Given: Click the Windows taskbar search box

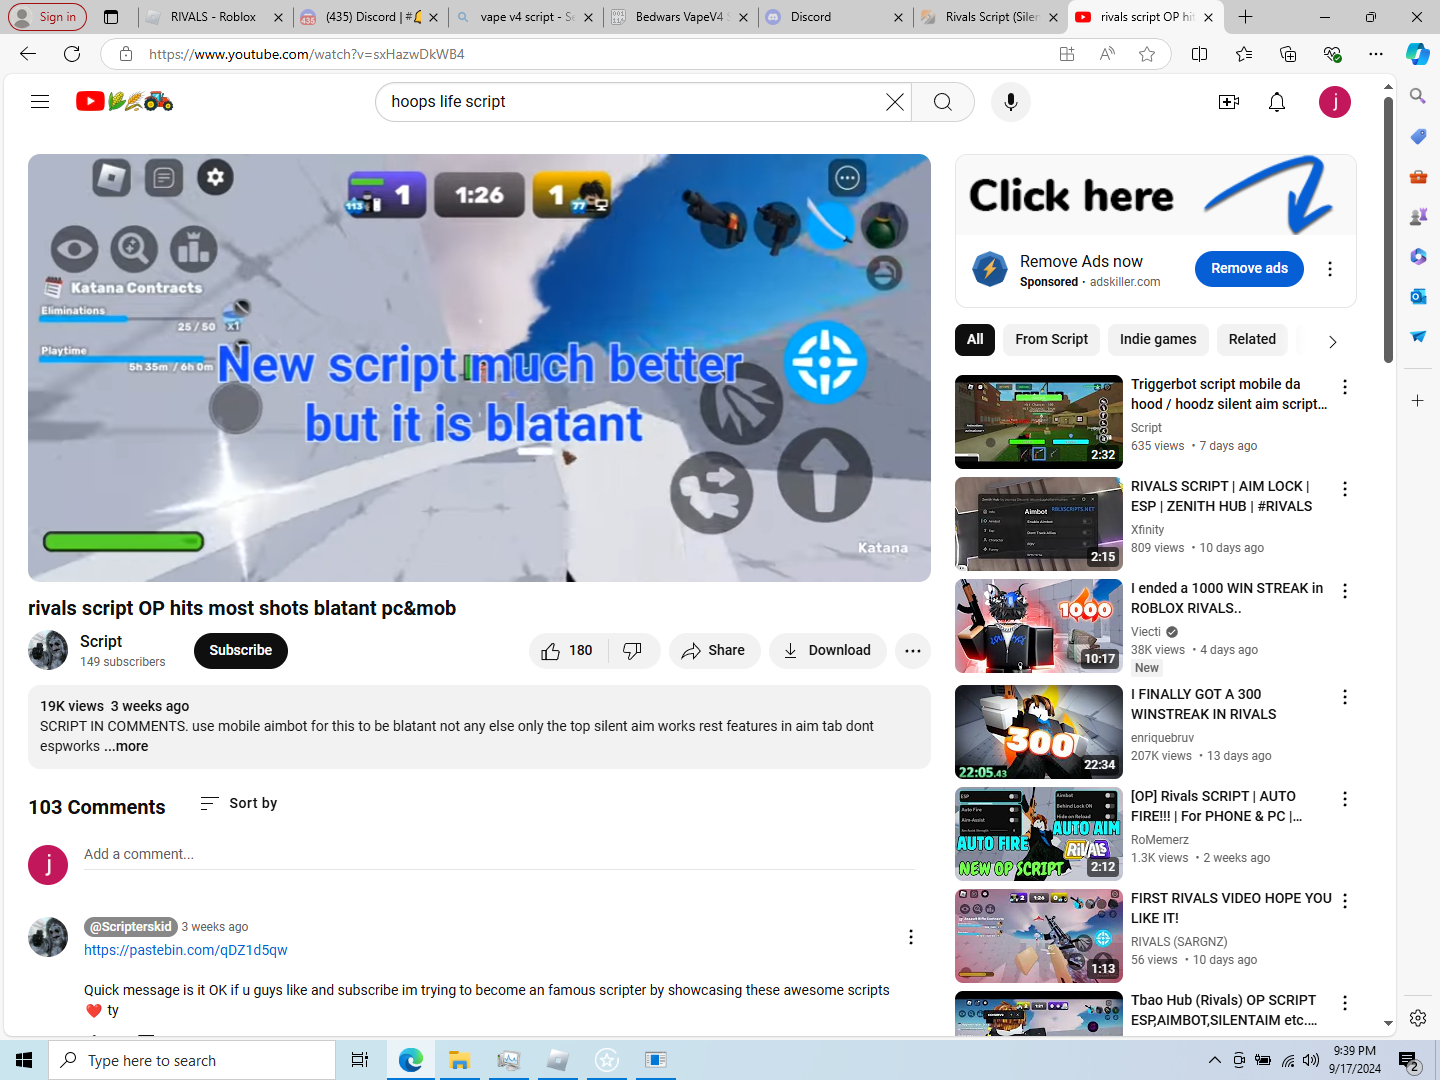Looking at the screenshot, I should [192, 1060].
